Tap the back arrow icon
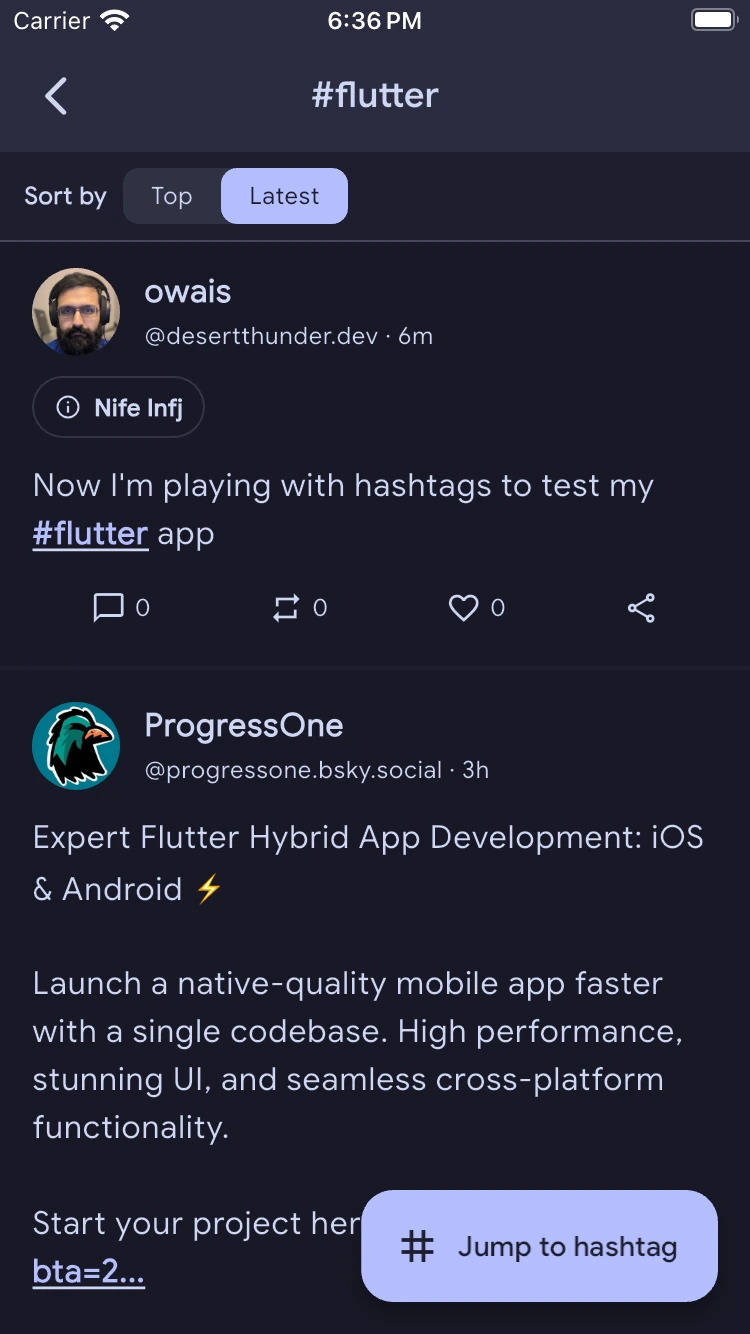This screenshot has width=750, height=1334. coord(56,96)
